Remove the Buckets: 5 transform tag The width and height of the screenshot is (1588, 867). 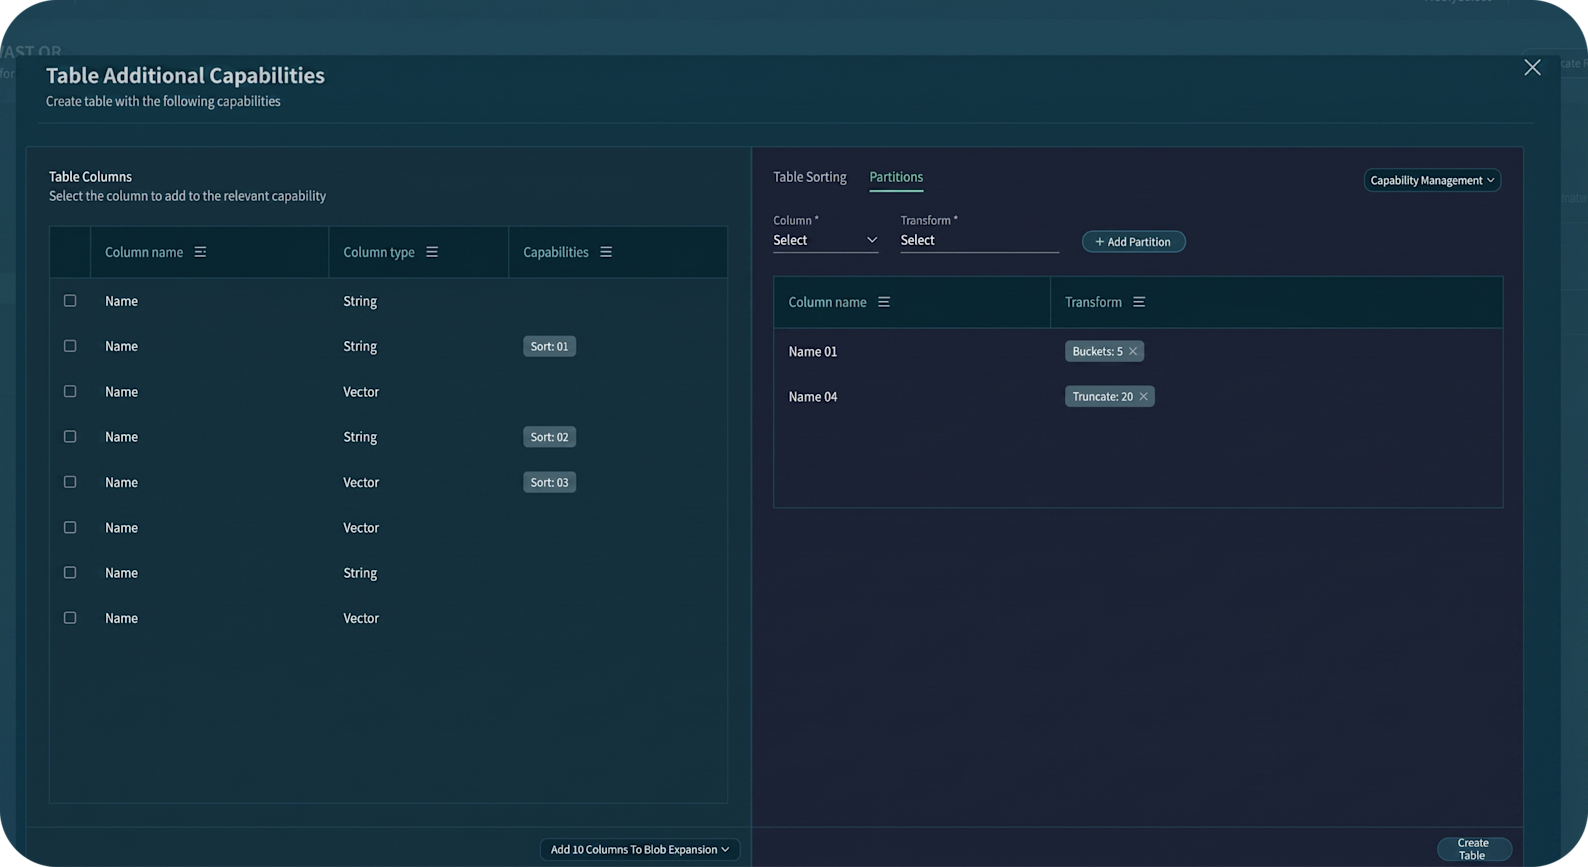(1133, 351)
